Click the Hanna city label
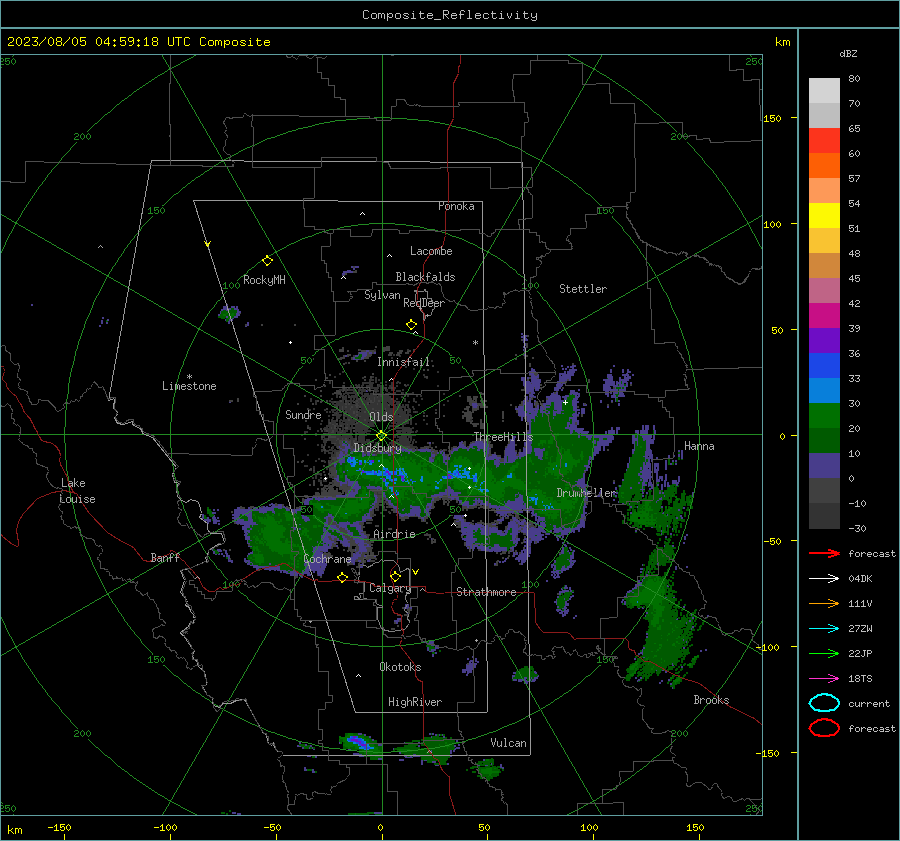 (x=699, y=446)
